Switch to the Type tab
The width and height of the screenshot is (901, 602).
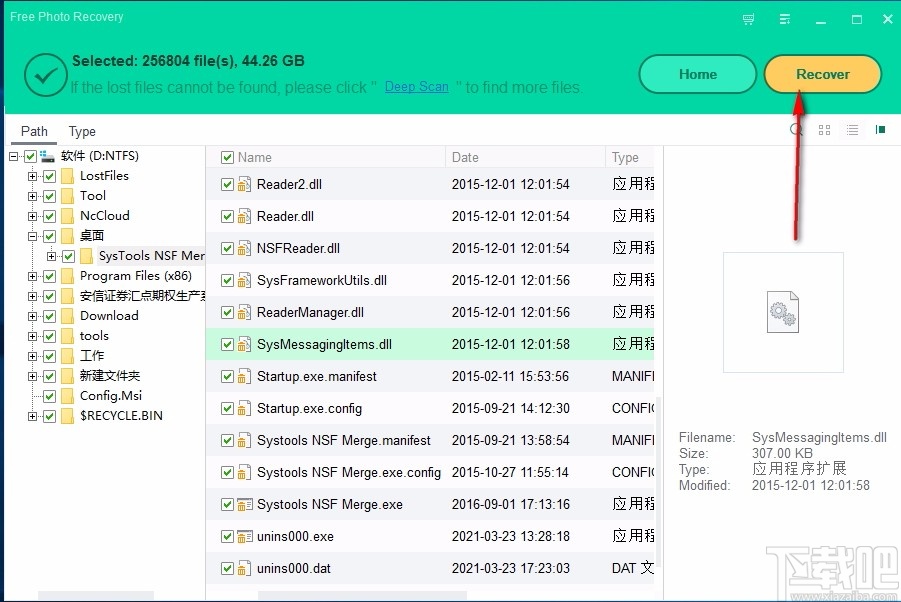pyautogui.click(x=82, y=131)
